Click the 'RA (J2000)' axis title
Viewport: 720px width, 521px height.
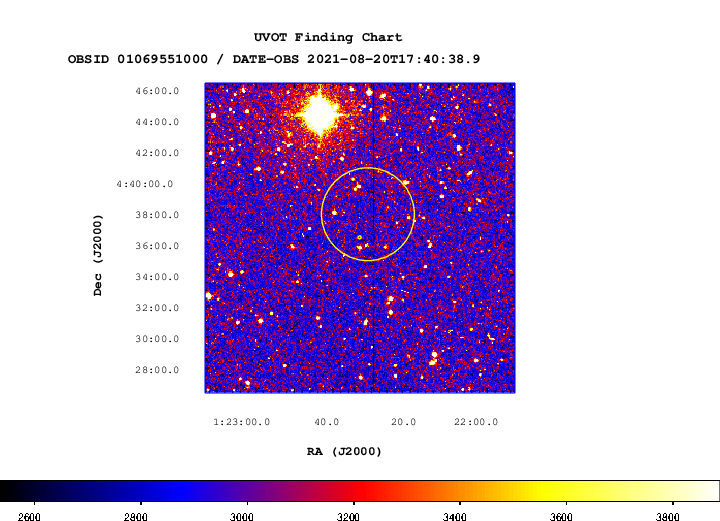[344, 452]
